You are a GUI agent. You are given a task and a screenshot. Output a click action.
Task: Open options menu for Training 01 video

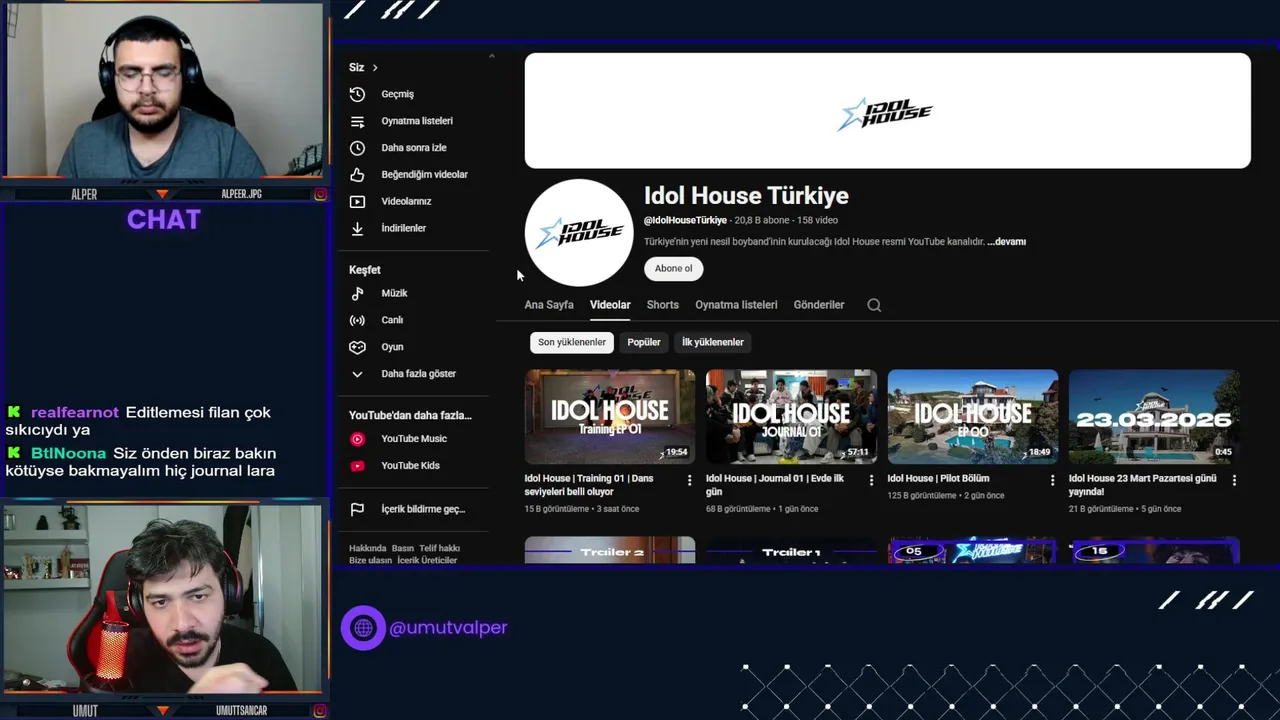689,480
